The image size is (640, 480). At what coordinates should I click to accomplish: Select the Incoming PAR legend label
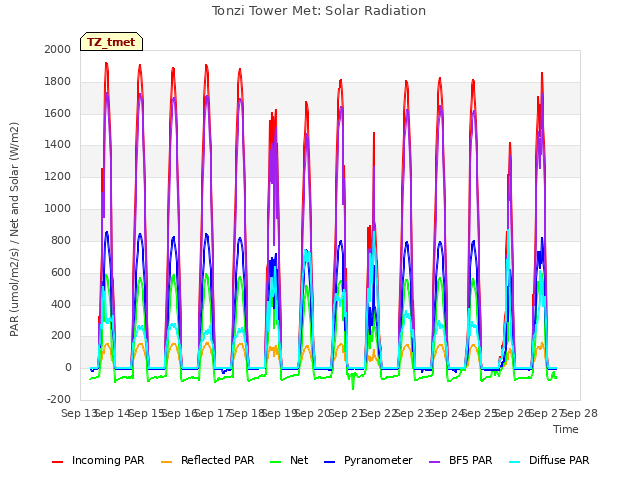pos(108,460)
